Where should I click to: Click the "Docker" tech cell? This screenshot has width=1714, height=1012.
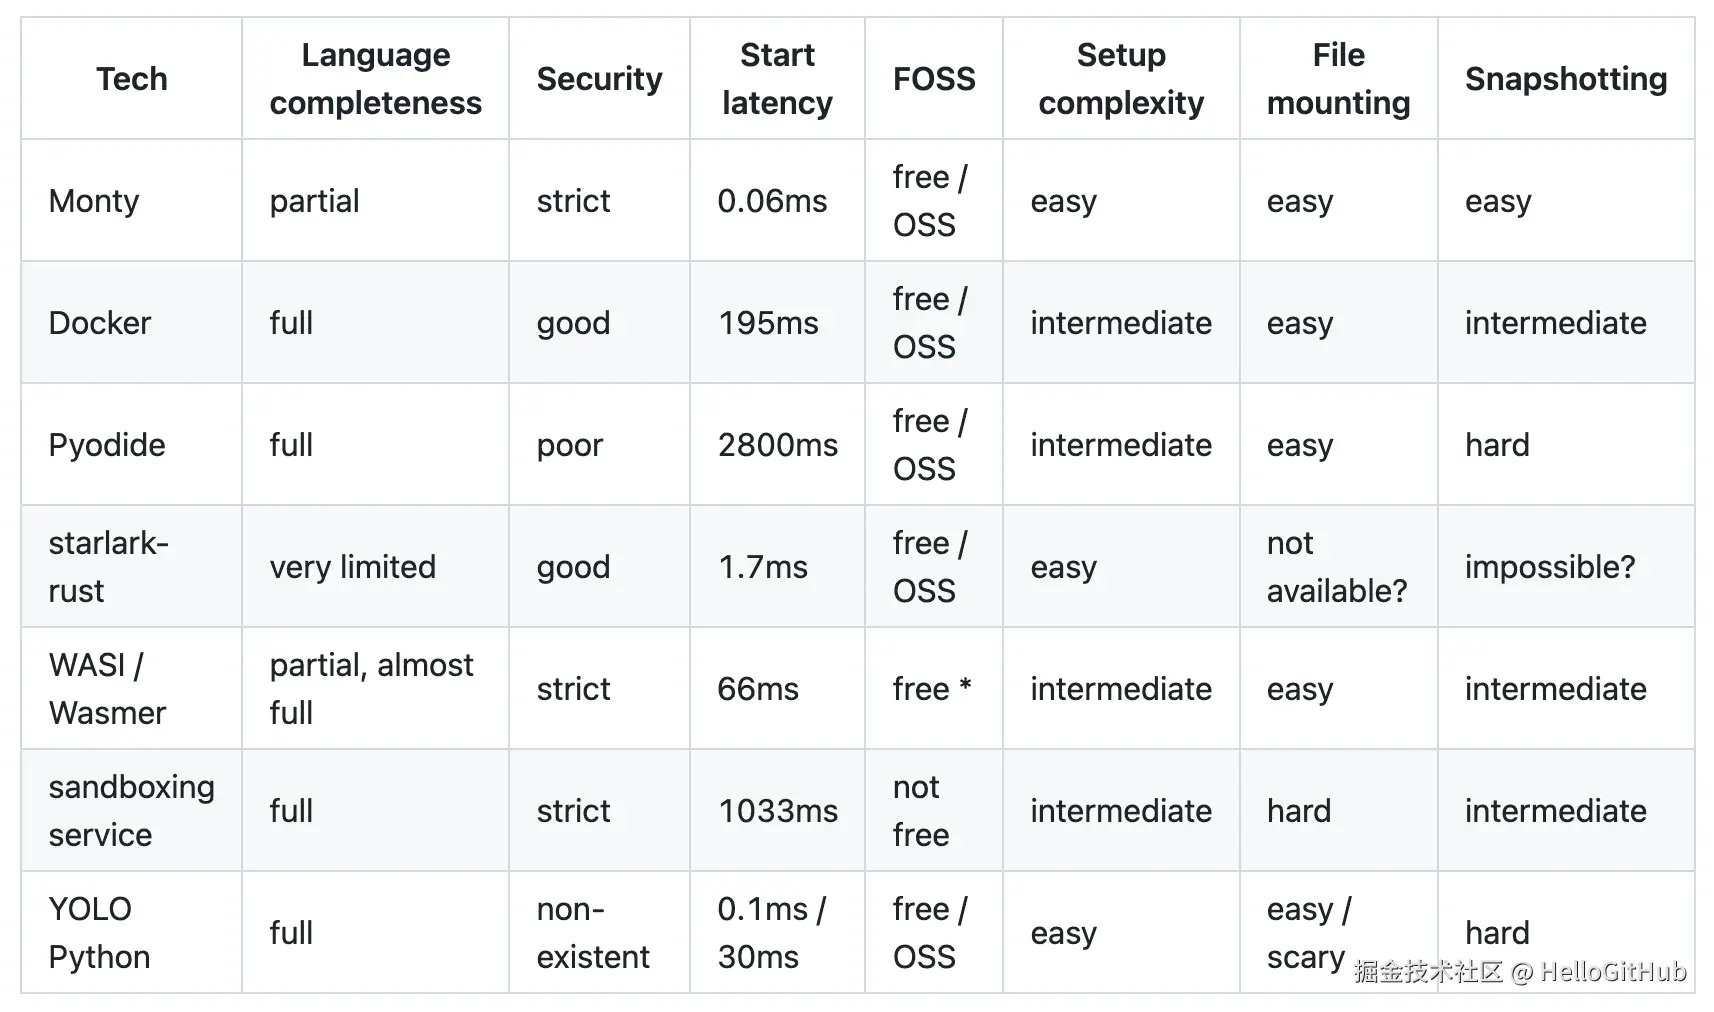pos(100,323)
